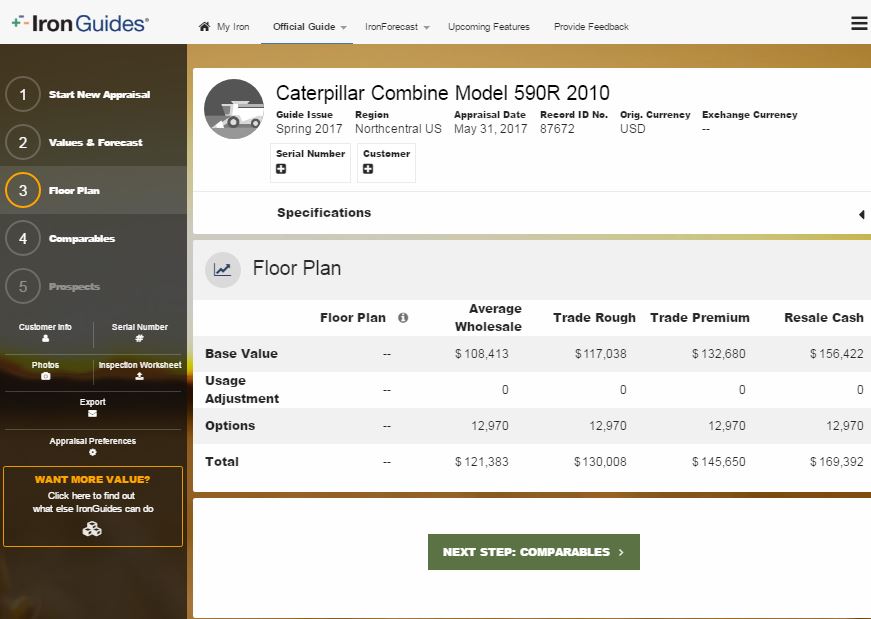Select step 3 circle Floor Plan
The height and width of the screenshot is (619, 871).
point(23,191)
